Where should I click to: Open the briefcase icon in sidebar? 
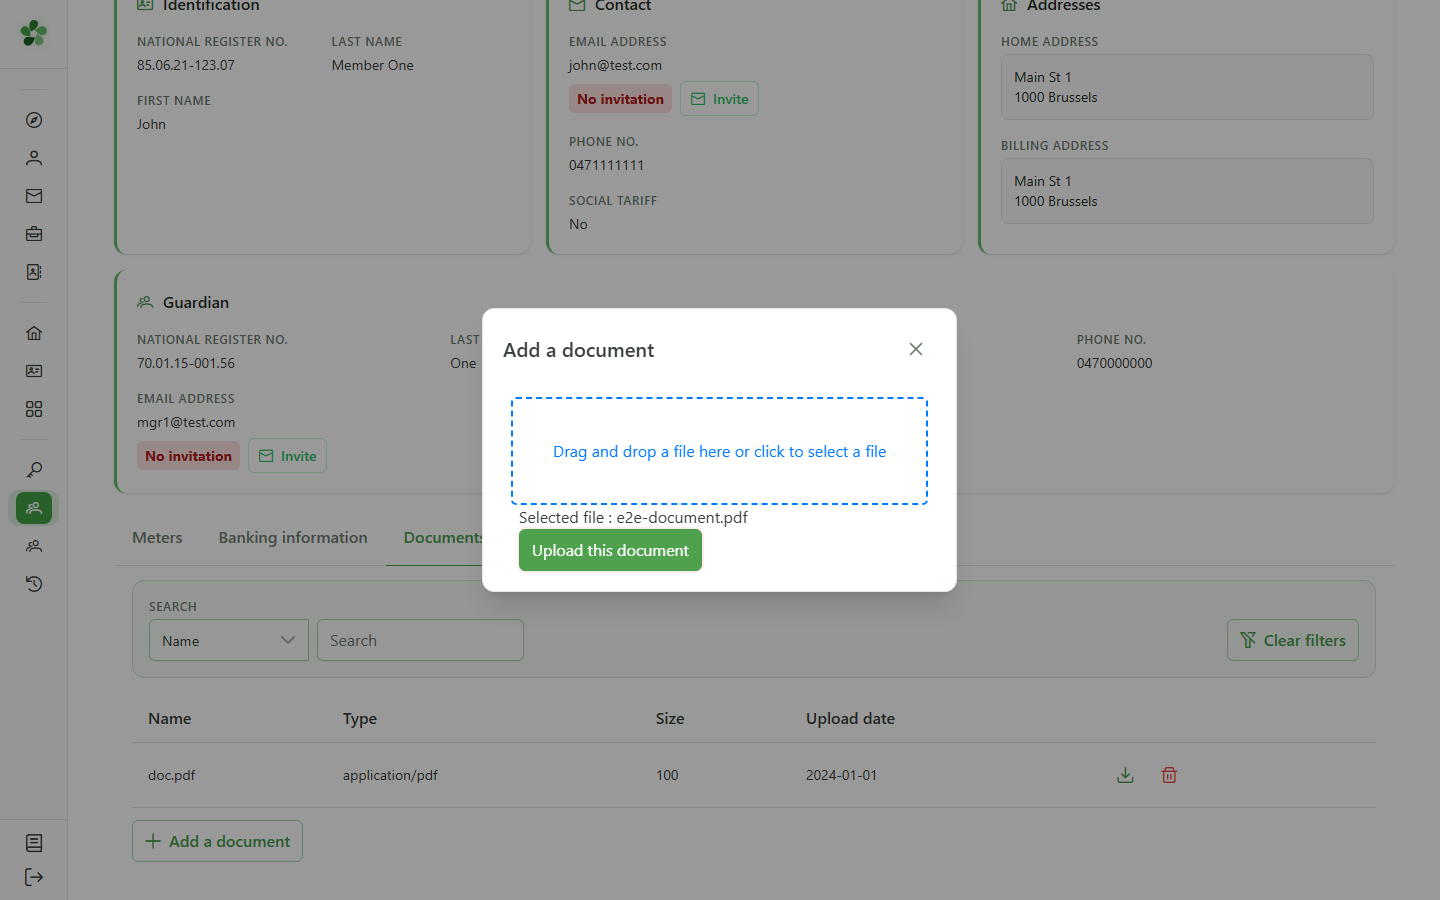coord(34,234)
